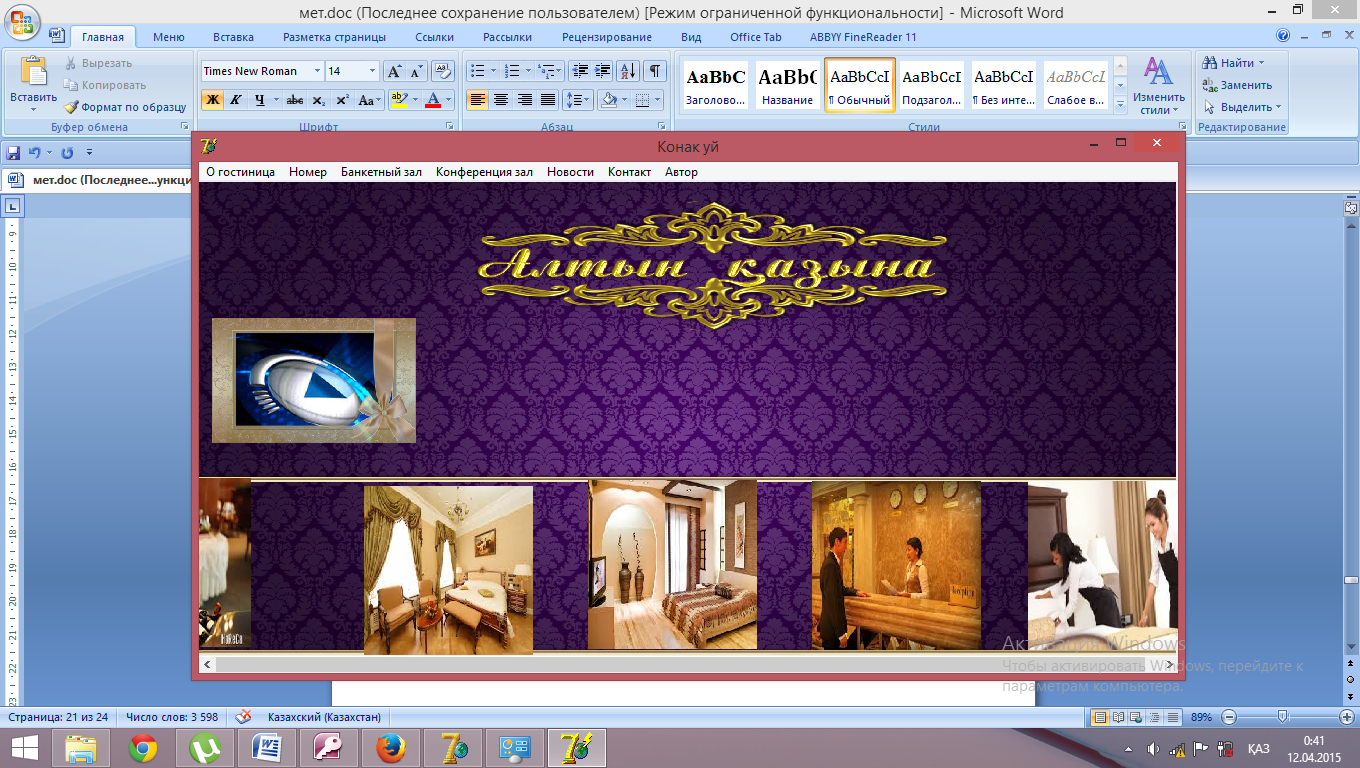
Task: Toggle align text right
Action: (524, 100)
